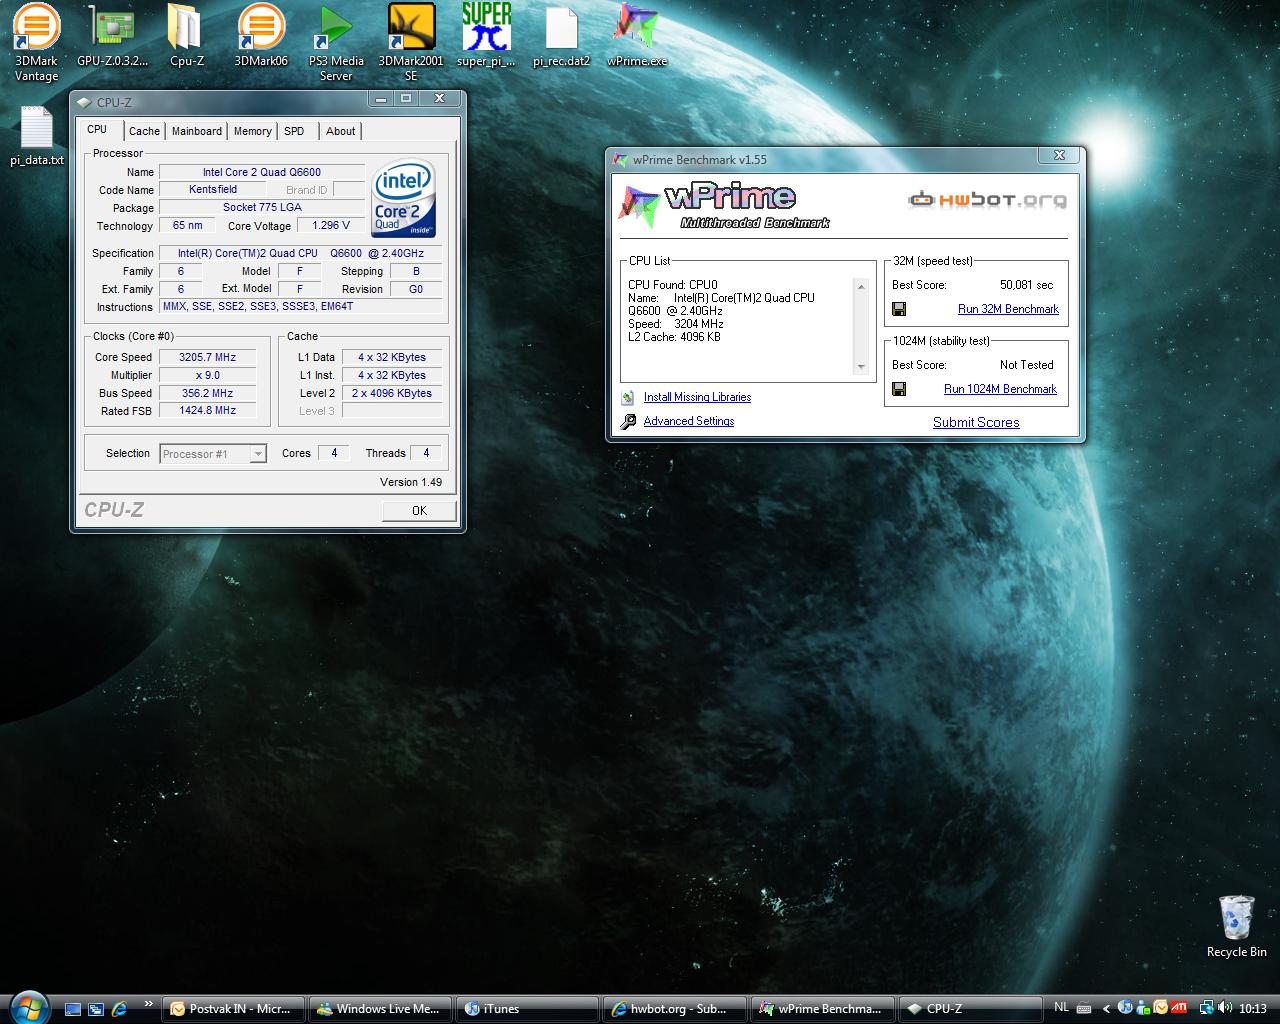Click the Intel Core 2 Quad logo
Viewport: 1280px width, 1024px height.
[404, 198]
